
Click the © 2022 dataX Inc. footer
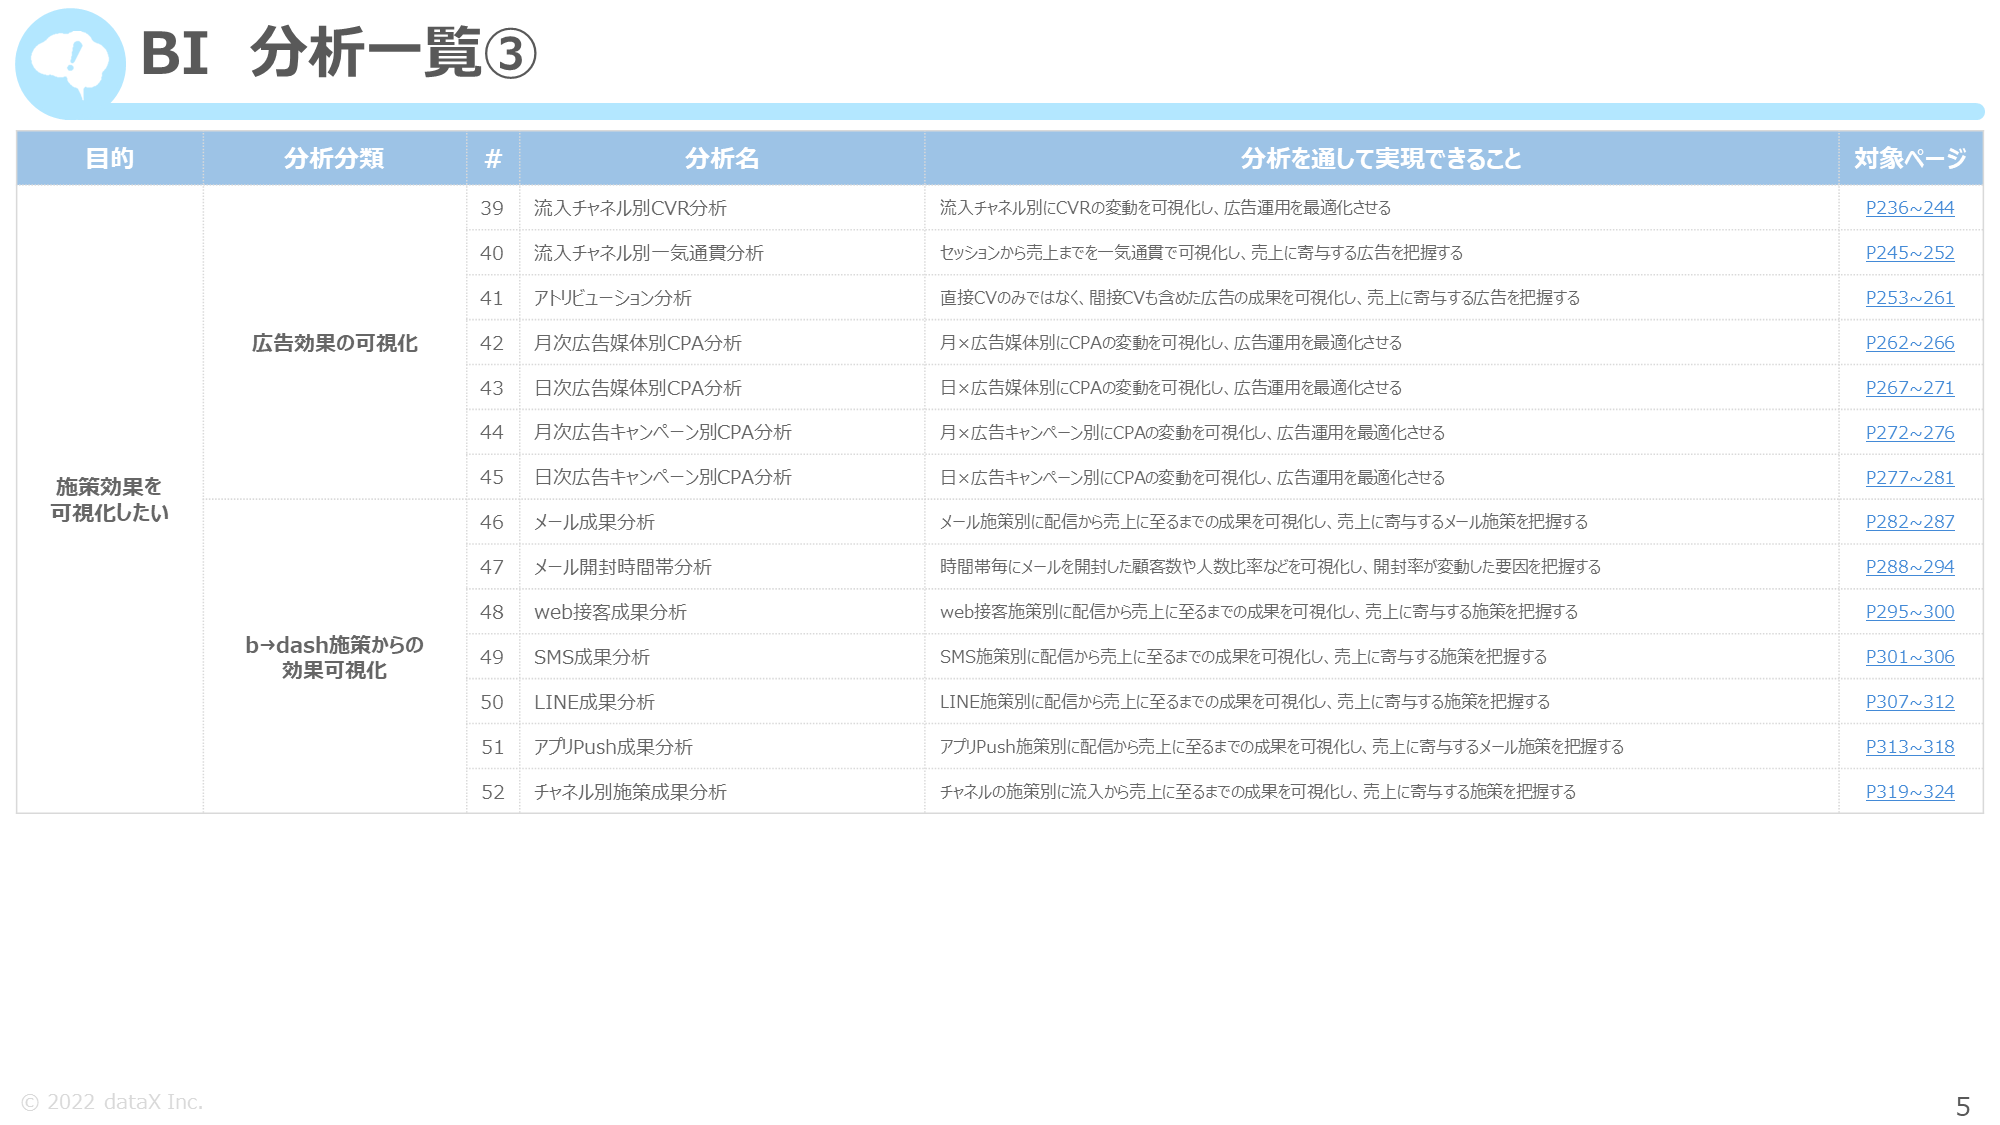(x=112, y=1102)
